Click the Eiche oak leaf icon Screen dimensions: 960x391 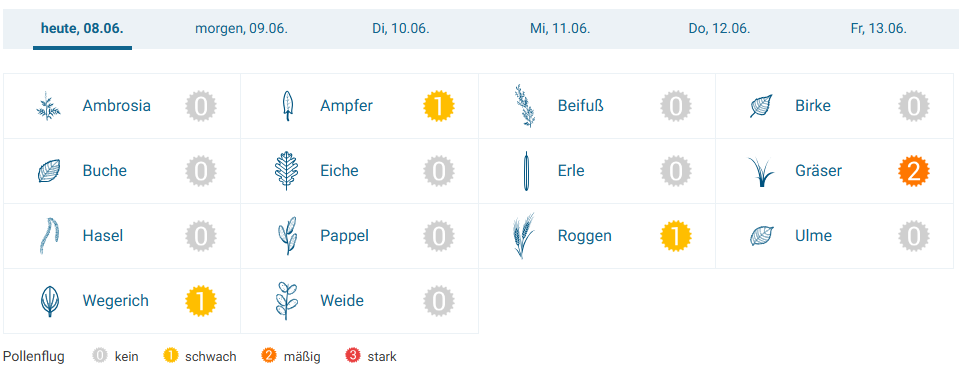[x=286, y=171]
